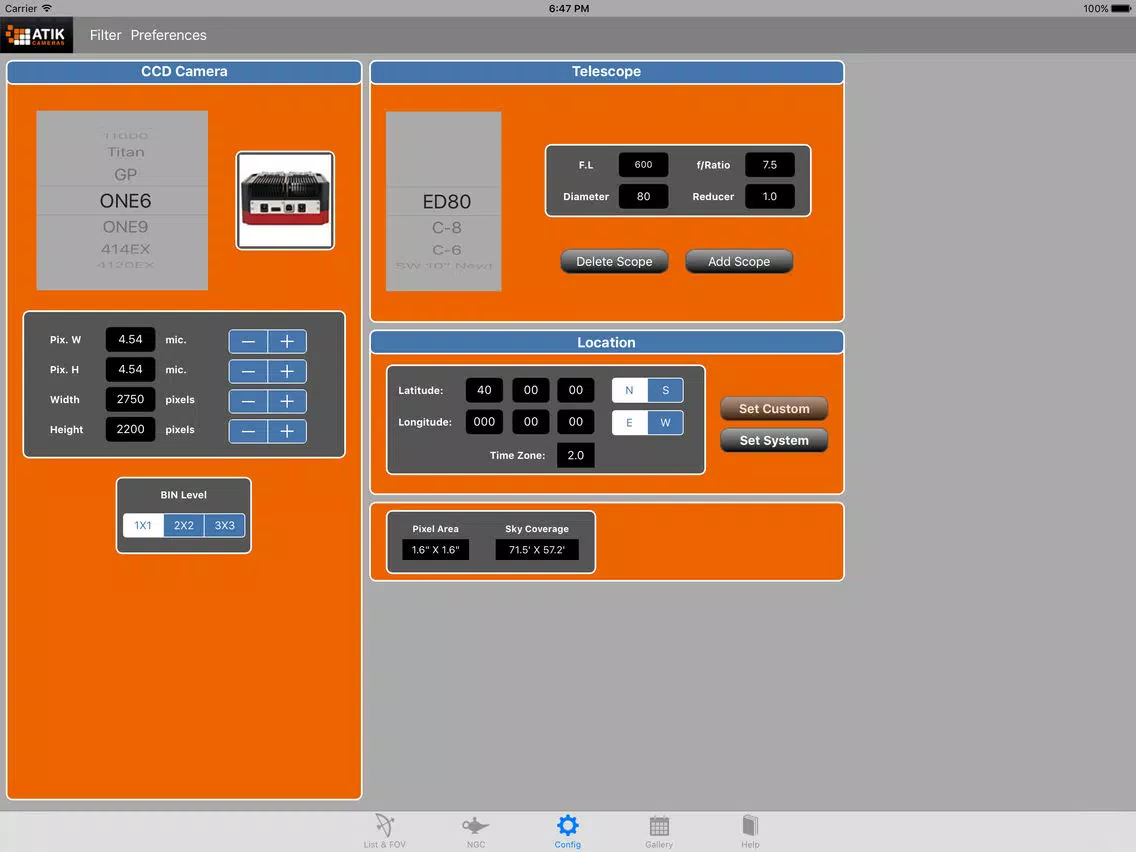Increase sensor Width with plus
The height and width of the screenshot is (852, 1136).
(287, 401)
